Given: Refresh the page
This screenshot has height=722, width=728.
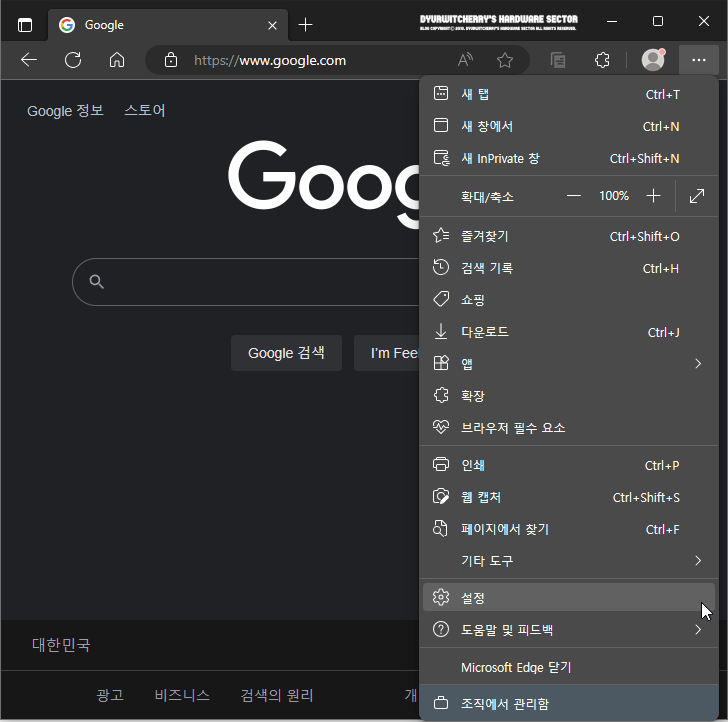Looking at the screenshot, I should tap(73, 60).
